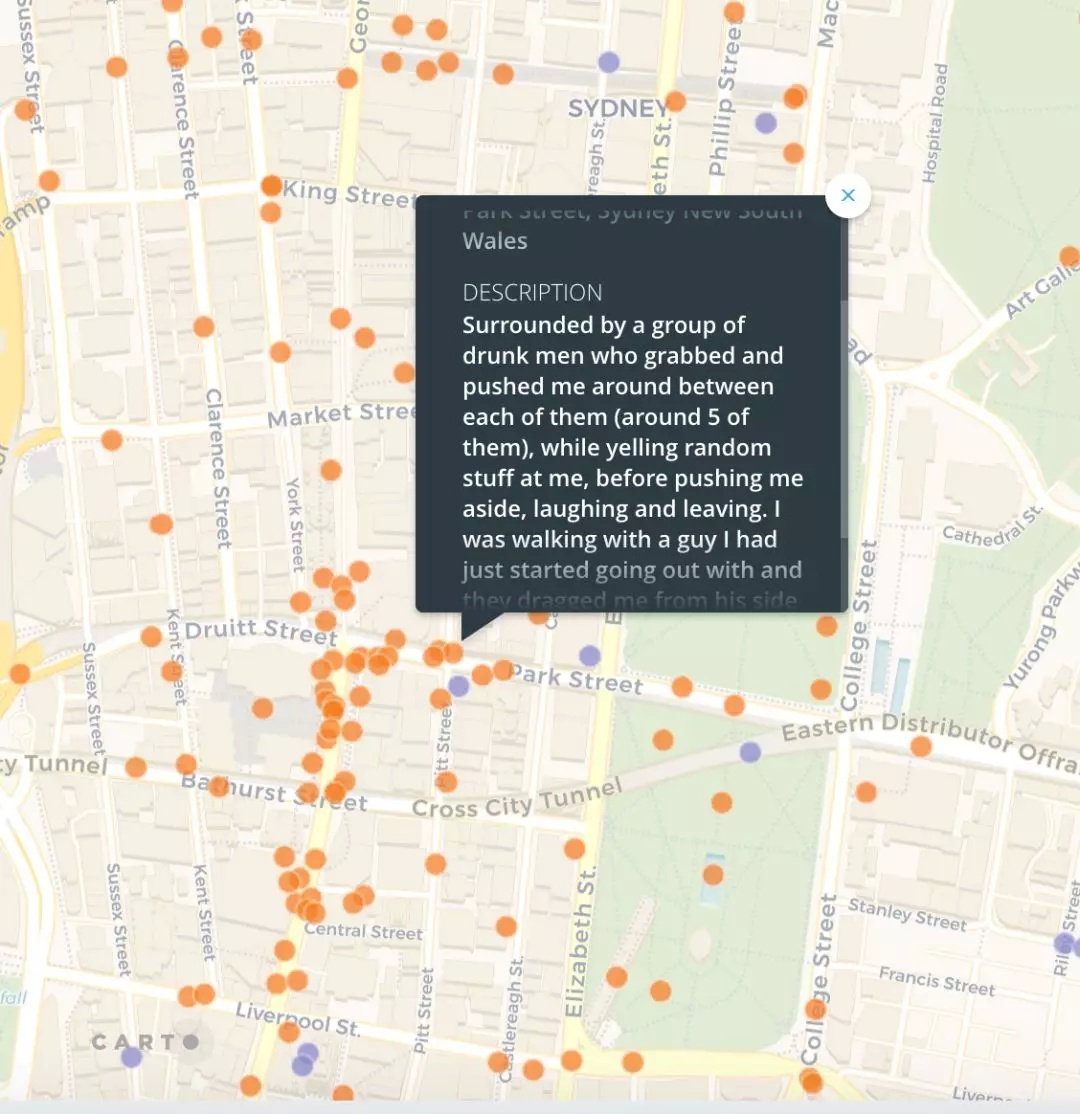Click the orange marker on Market Street near Sussex
This screenshot has height=1114, width=1080.
click(112, 440)
